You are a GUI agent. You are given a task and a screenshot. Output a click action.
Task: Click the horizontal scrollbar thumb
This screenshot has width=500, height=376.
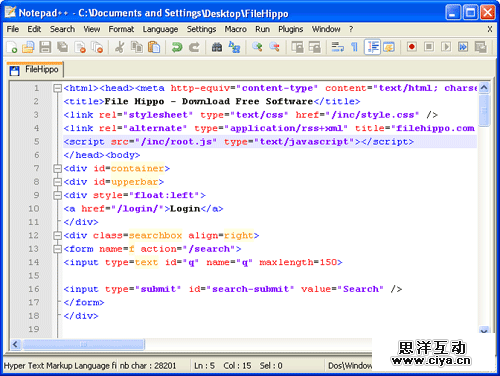(x=83, y=344)
